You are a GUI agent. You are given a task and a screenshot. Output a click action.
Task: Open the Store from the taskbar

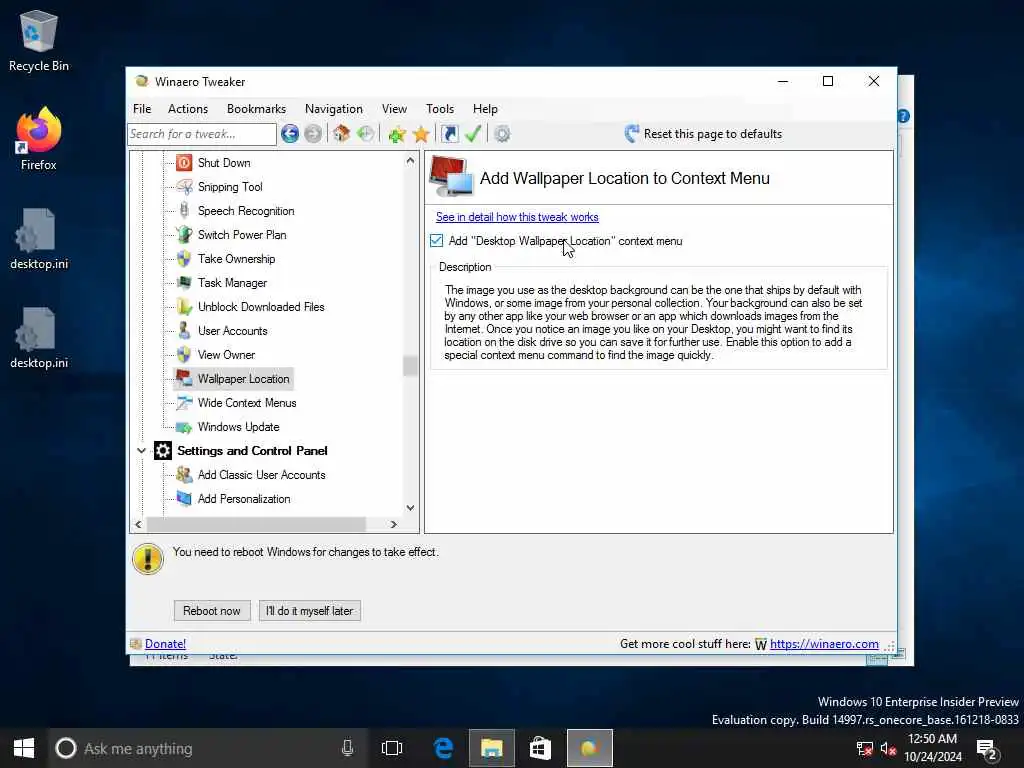point(540,748)
